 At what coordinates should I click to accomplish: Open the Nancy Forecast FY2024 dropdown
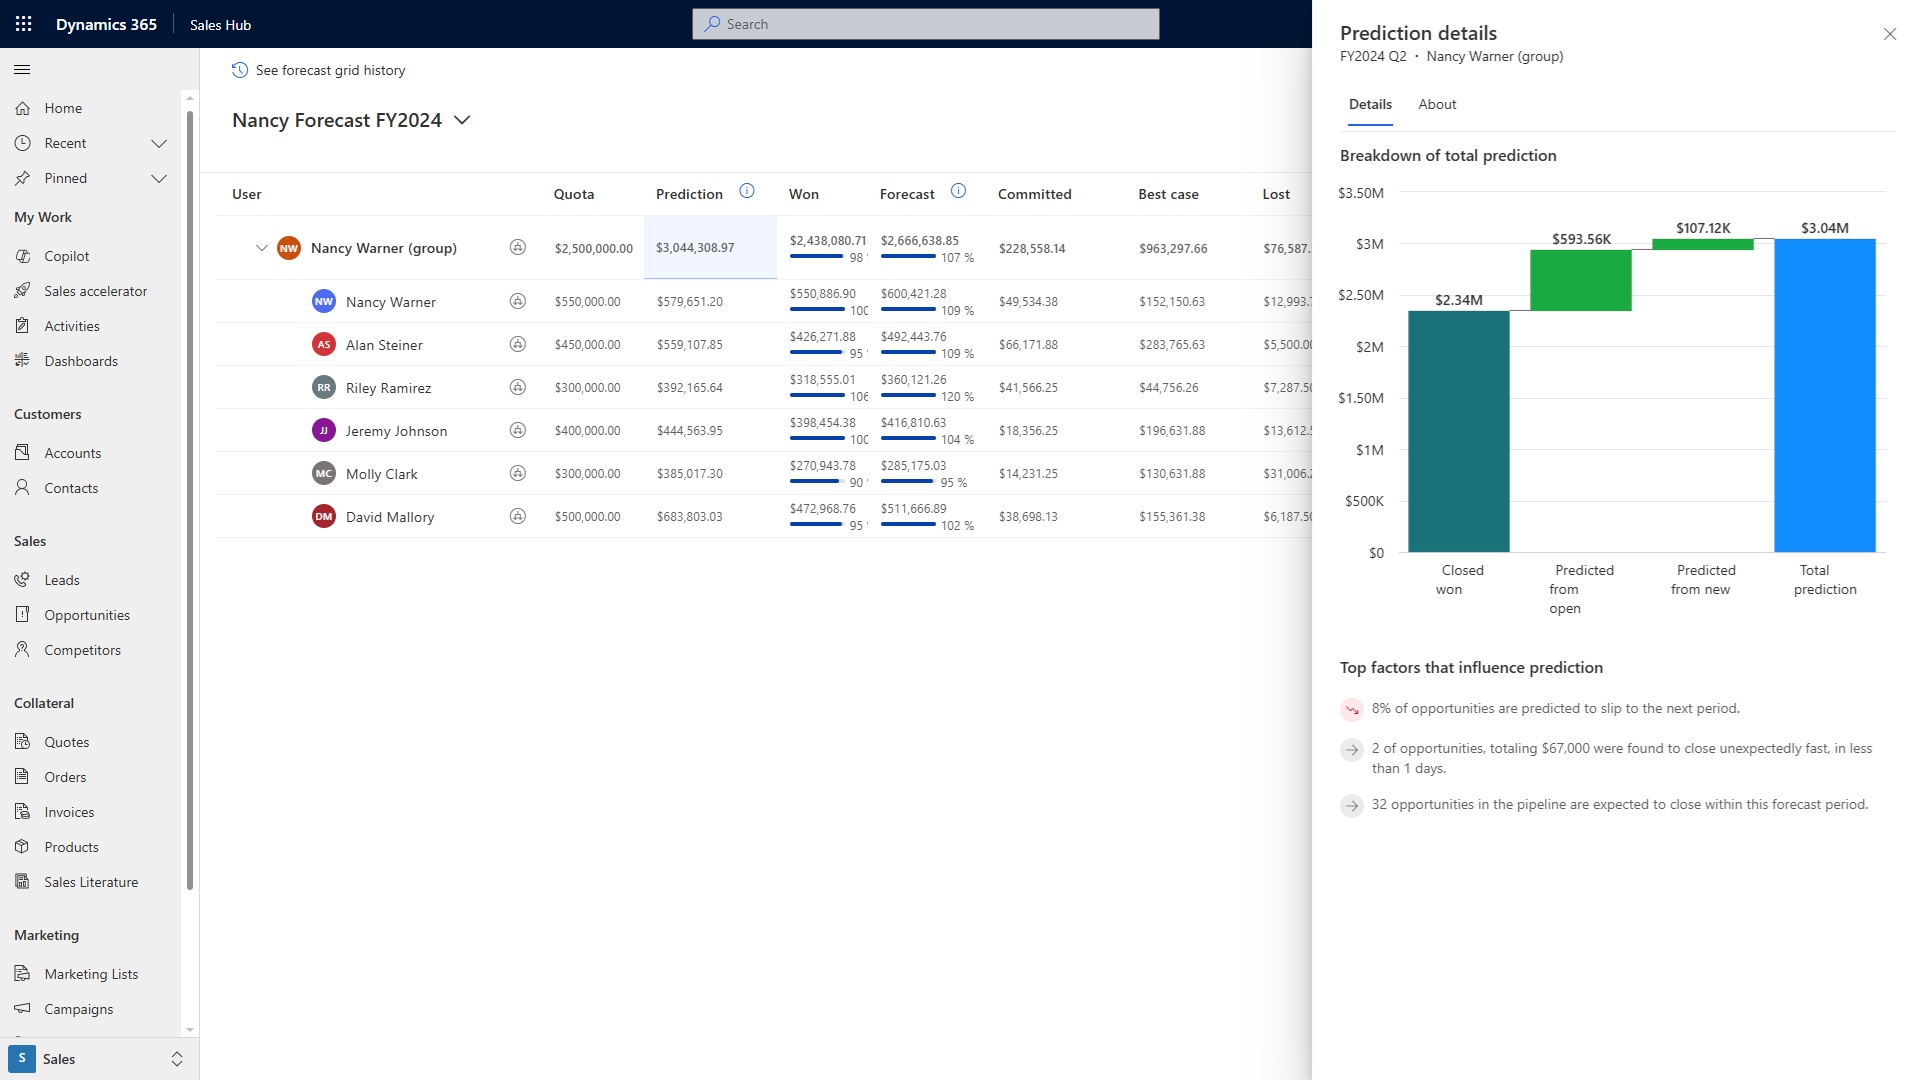pos(462,120)
